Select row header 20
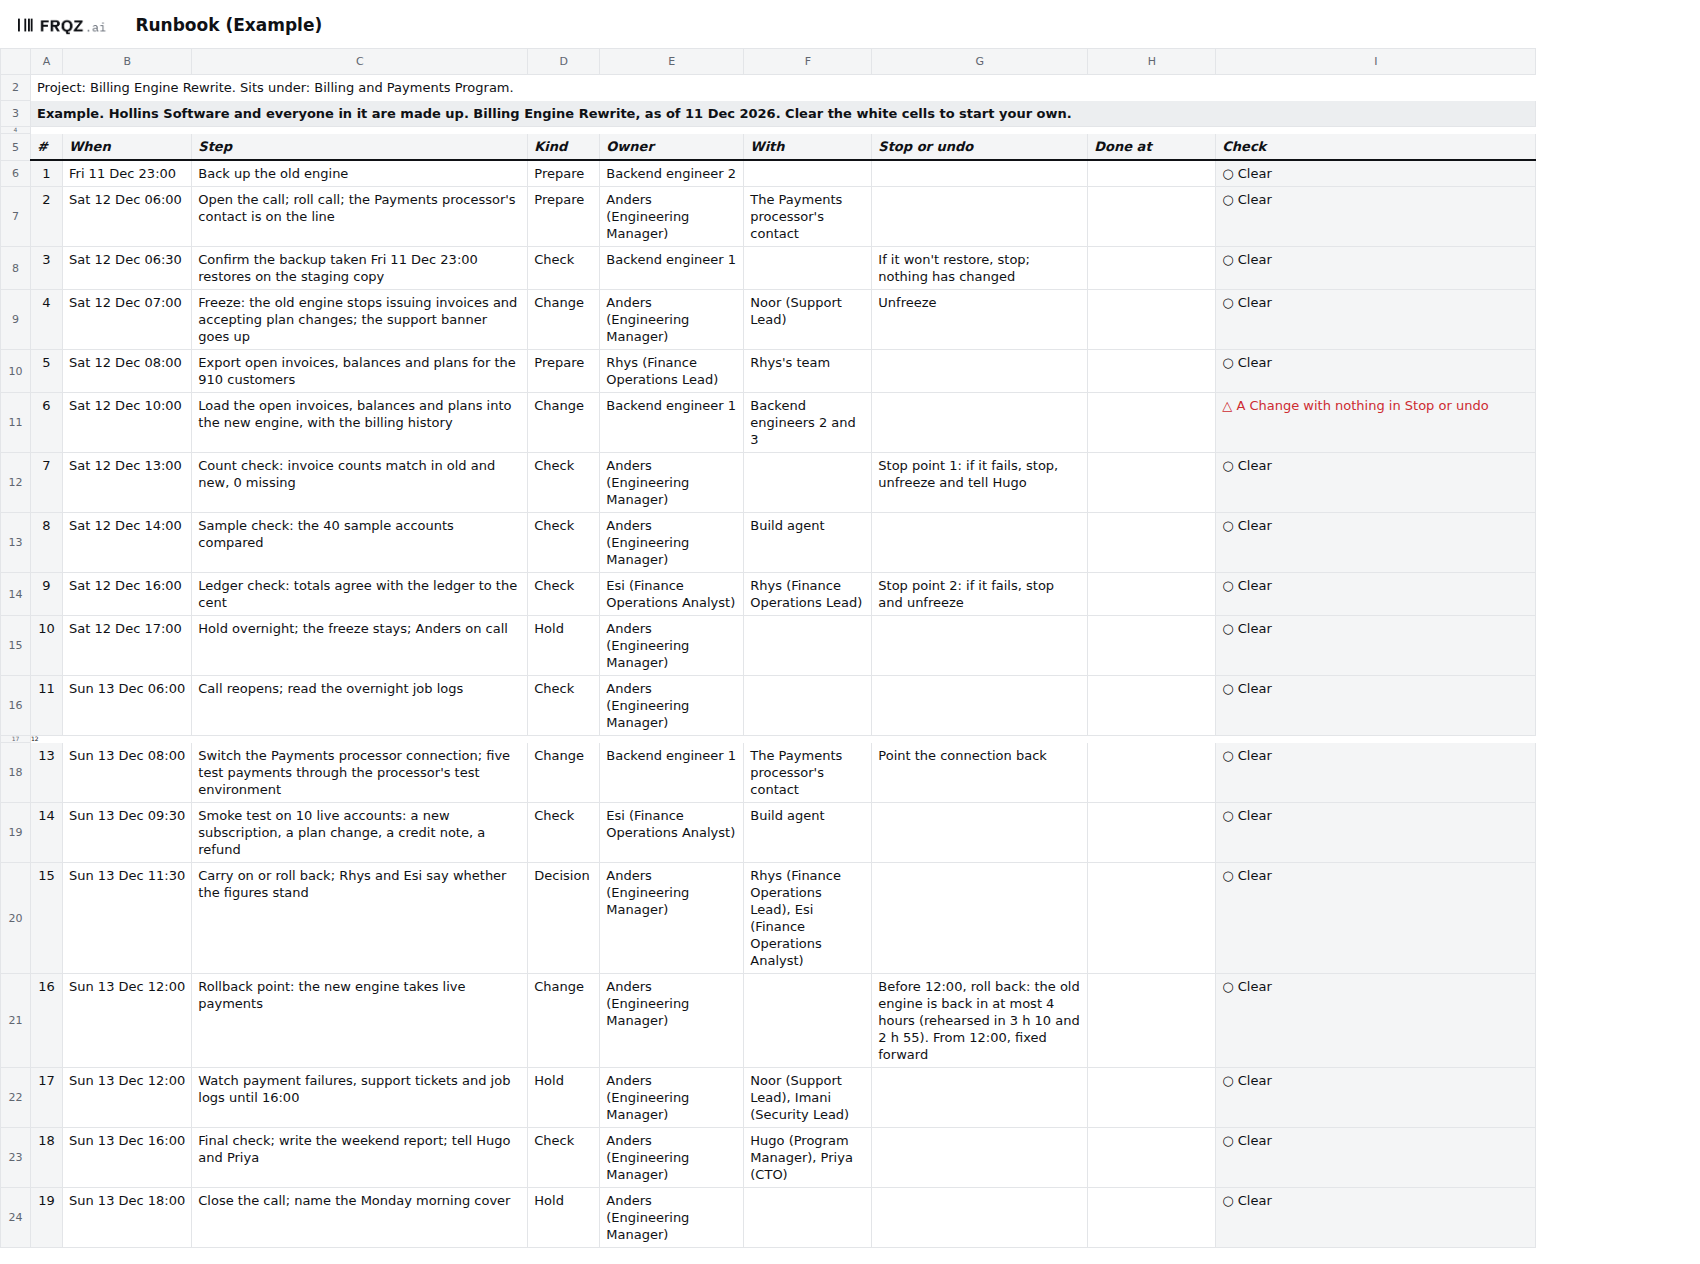The height and width of the screenshot is (1264, 1700). pyautogui.click(x=15, y=918)
